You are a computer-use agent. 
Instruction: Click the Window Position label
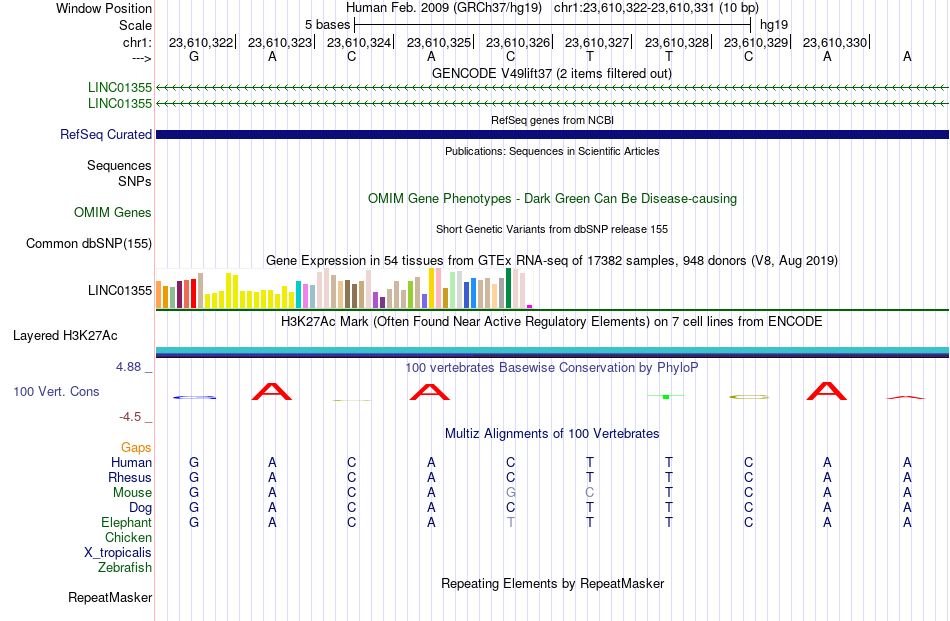pos(104,8)
